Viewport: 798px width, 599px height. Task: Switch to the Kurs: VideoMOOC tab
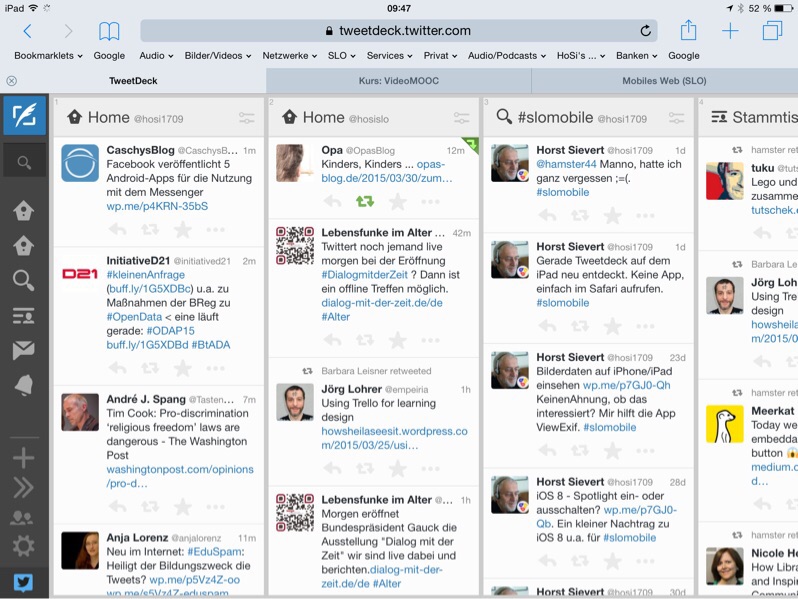click(398, 81)
